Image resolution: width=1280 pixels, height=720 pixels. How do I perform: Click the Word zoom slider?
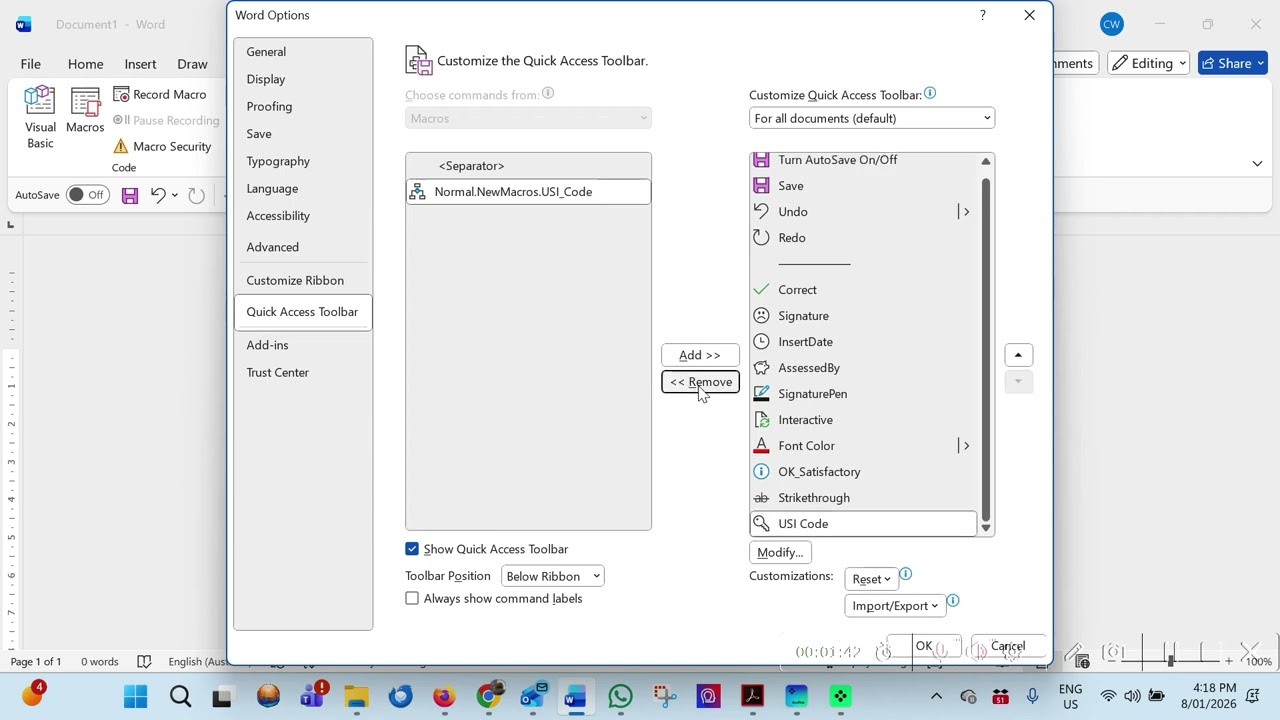(1170, 661)
